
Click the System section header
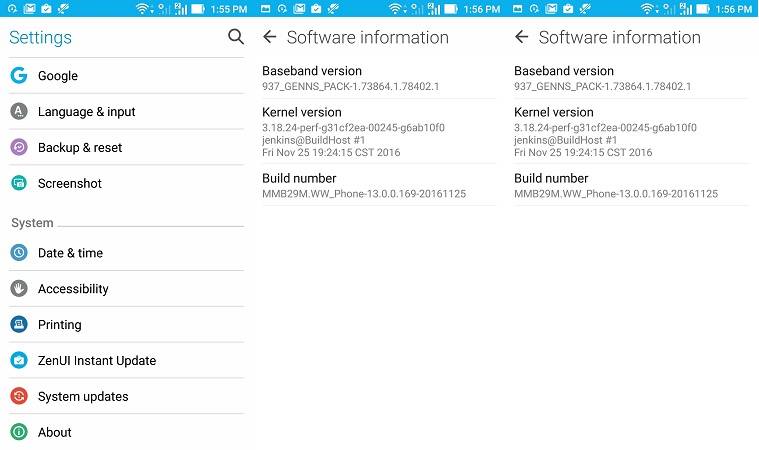coord(32,223)
